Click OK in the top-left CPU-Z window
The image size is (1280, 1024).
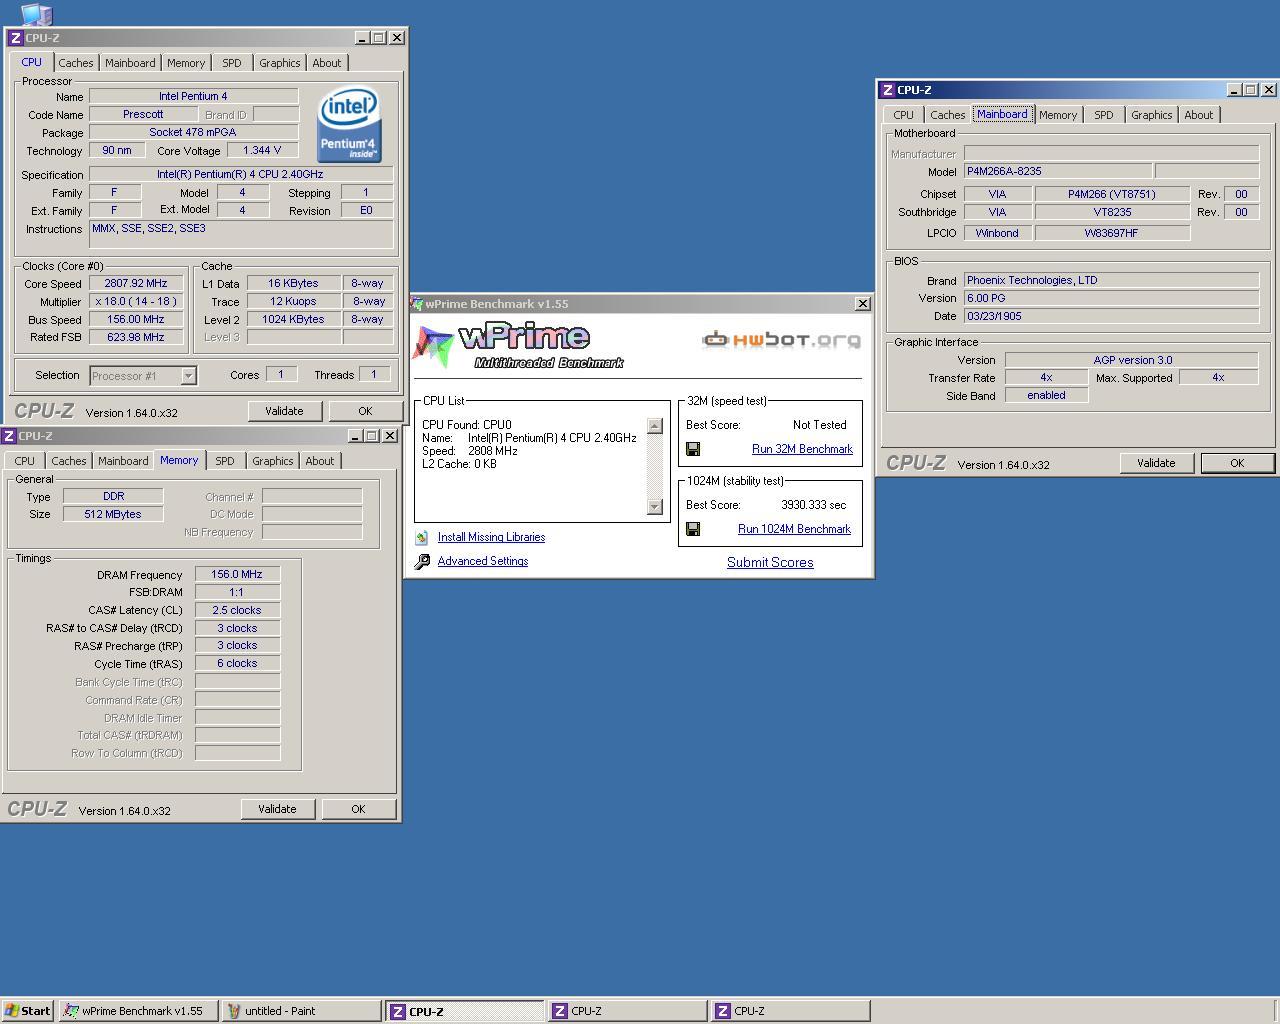click(x=365, y=411)
